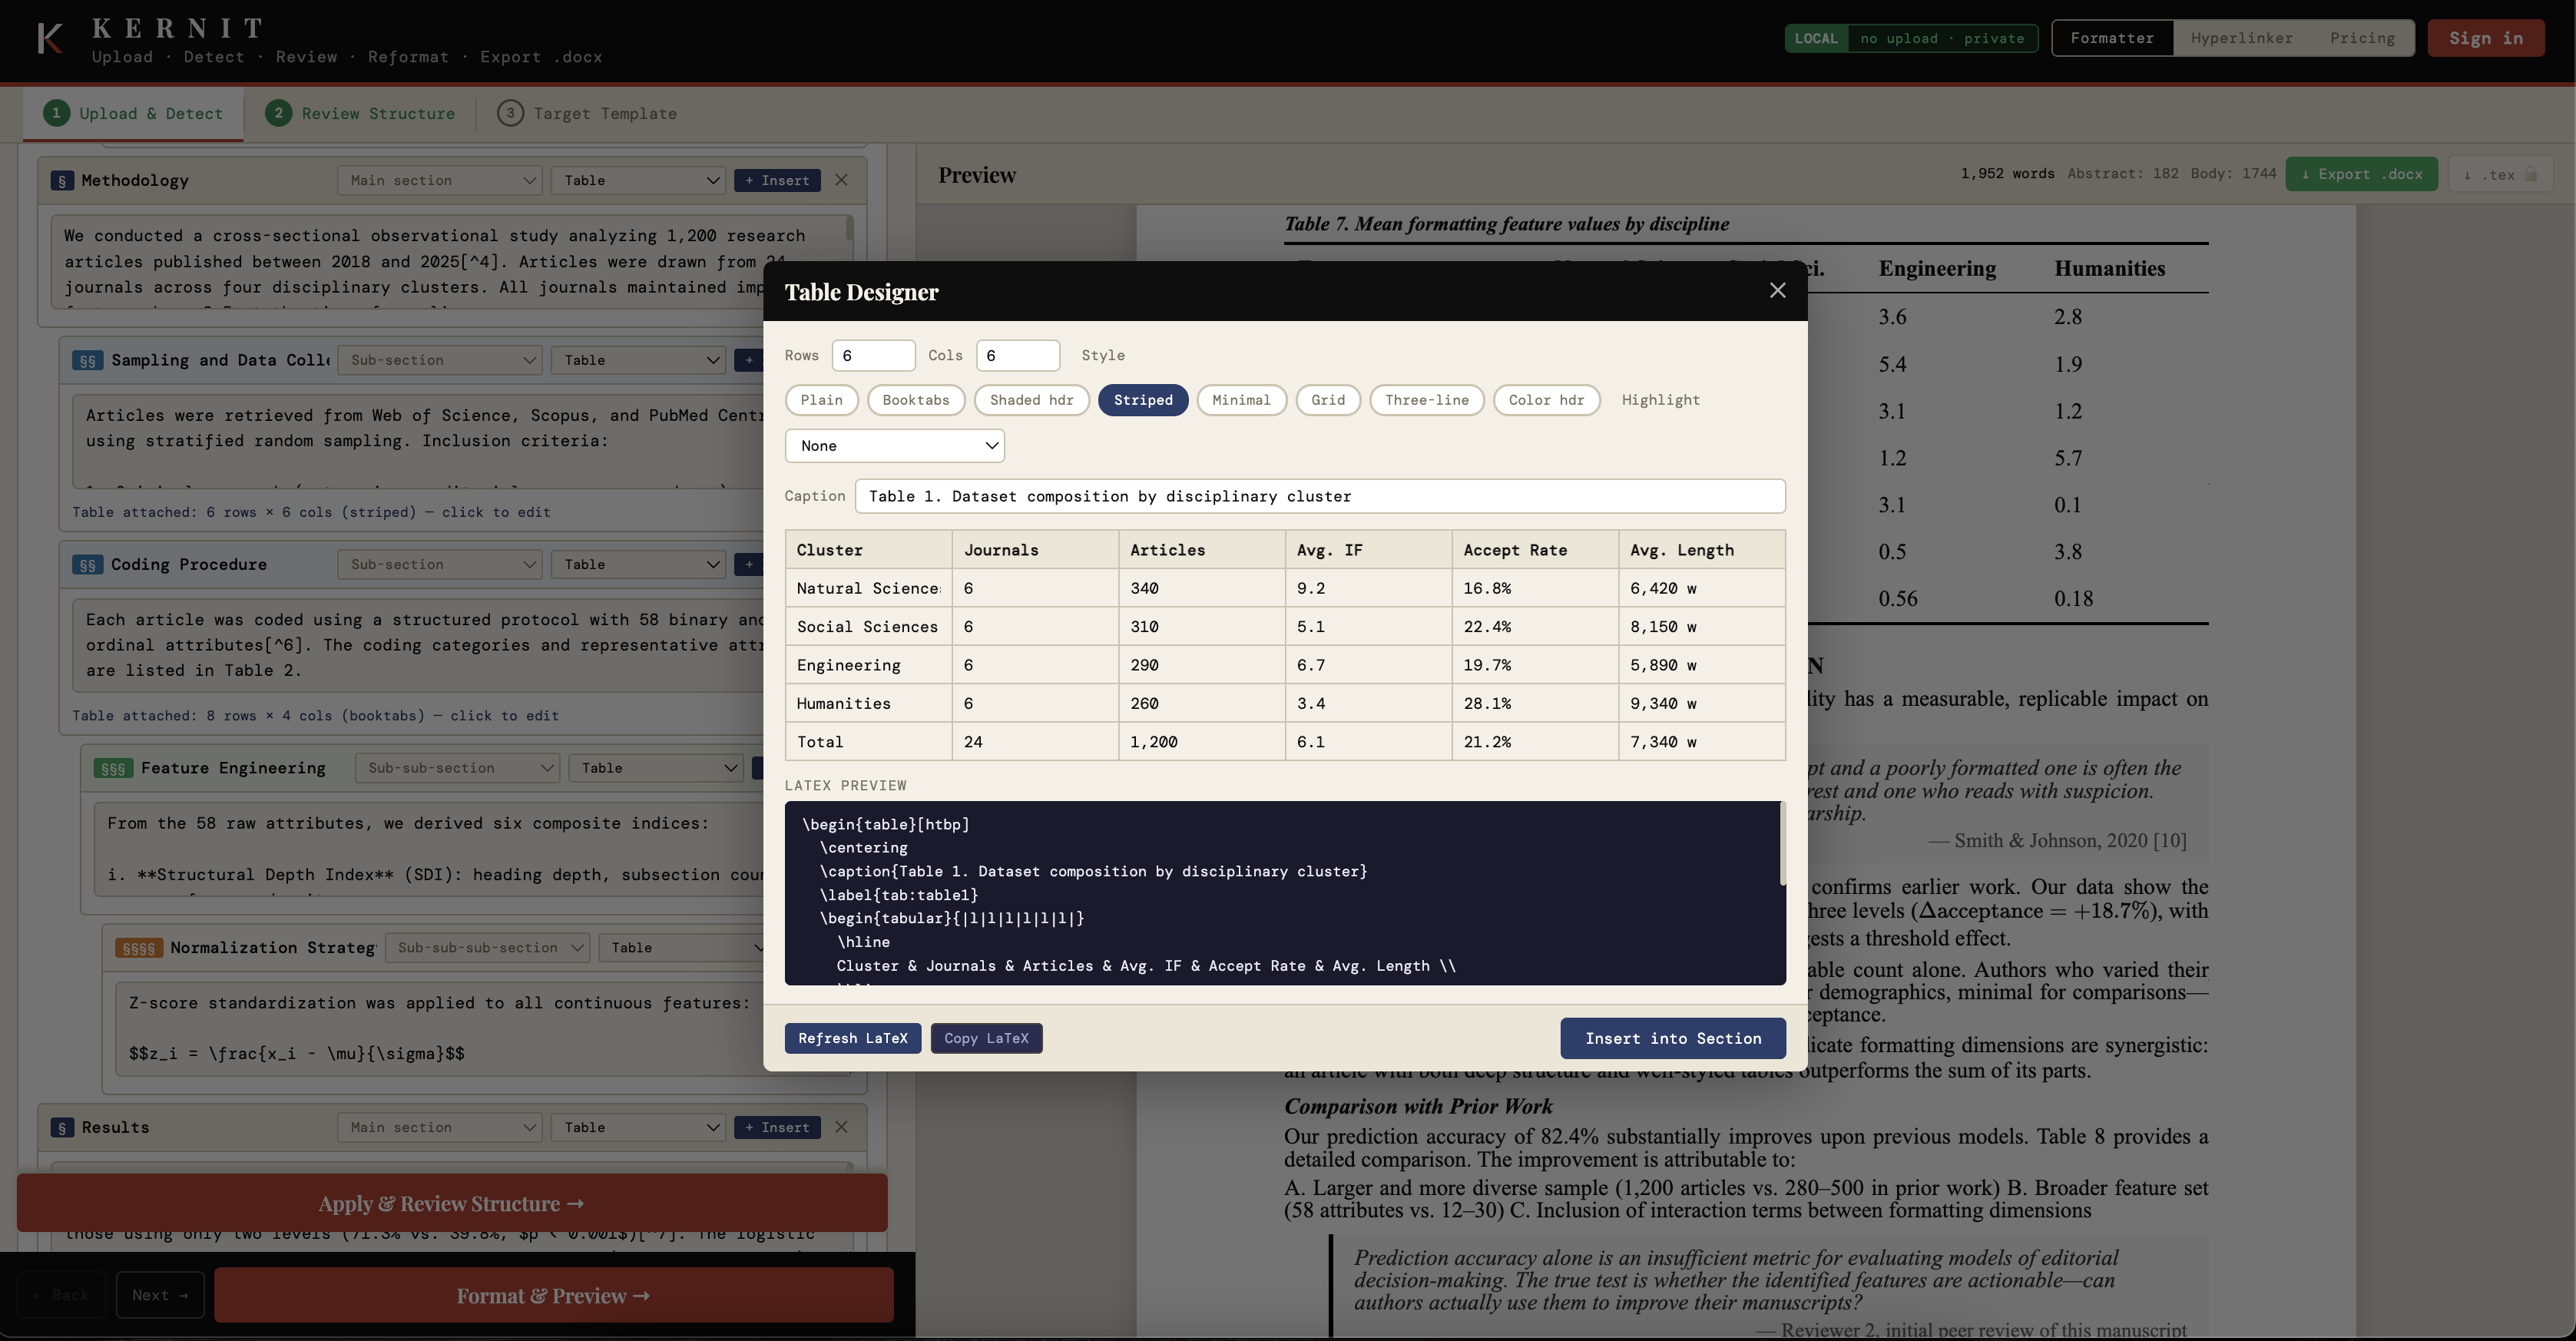2576x1341 pixels.
Task: Close the Table Designer dialog
Action: tap(1777, 290)
